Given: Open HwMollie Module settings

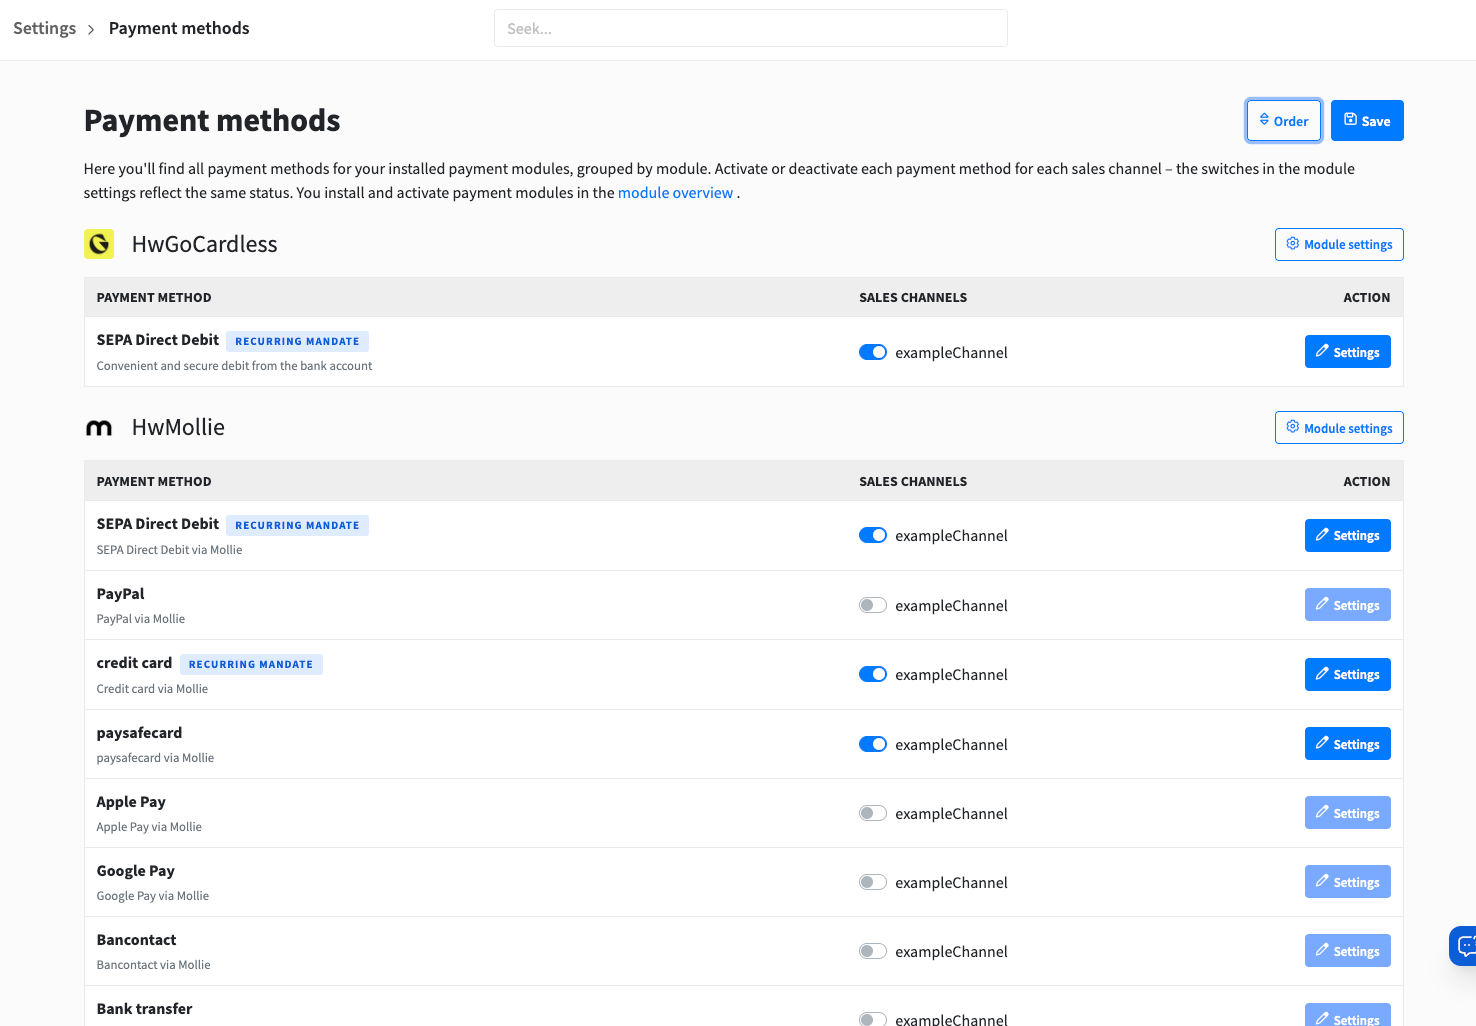Looking at the screenshot, I should [x=1339, y=428].
